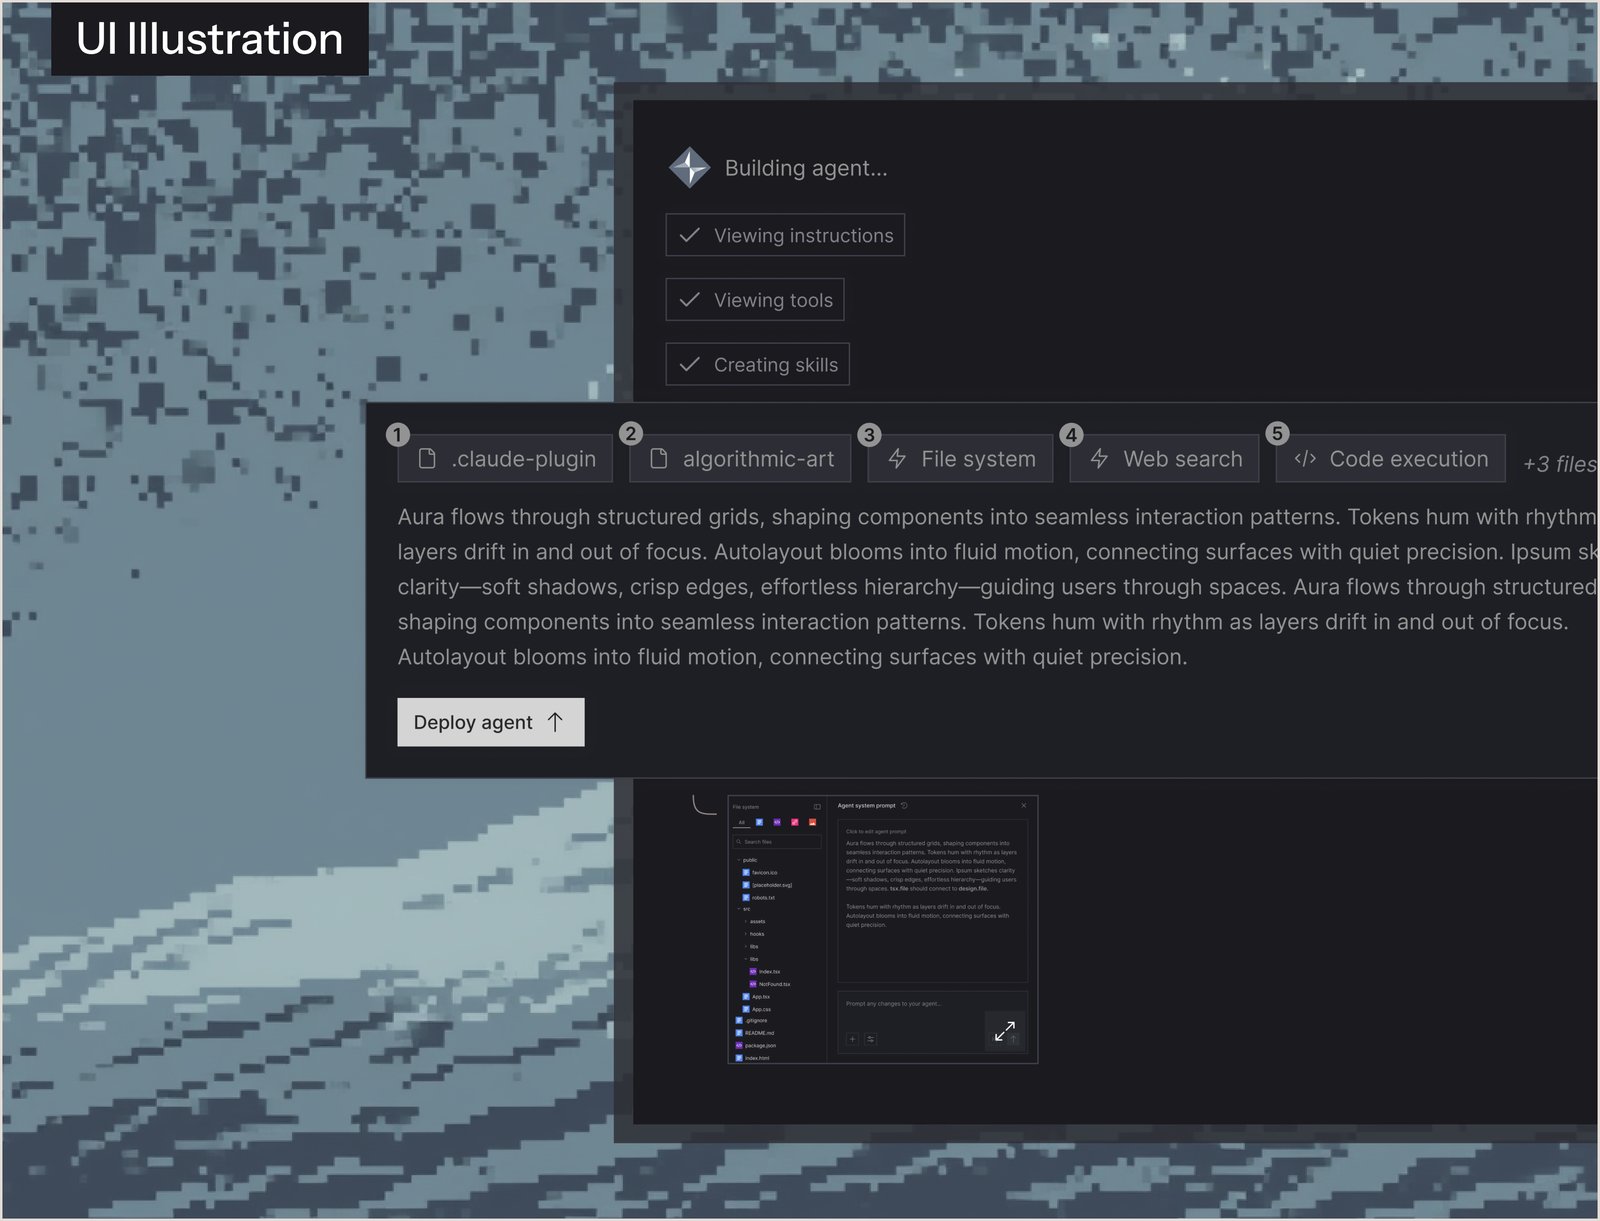Select the All tab in the file filter
Image resolution: width=1600 pixels, height=1221 pixels.
pos(742,822)
